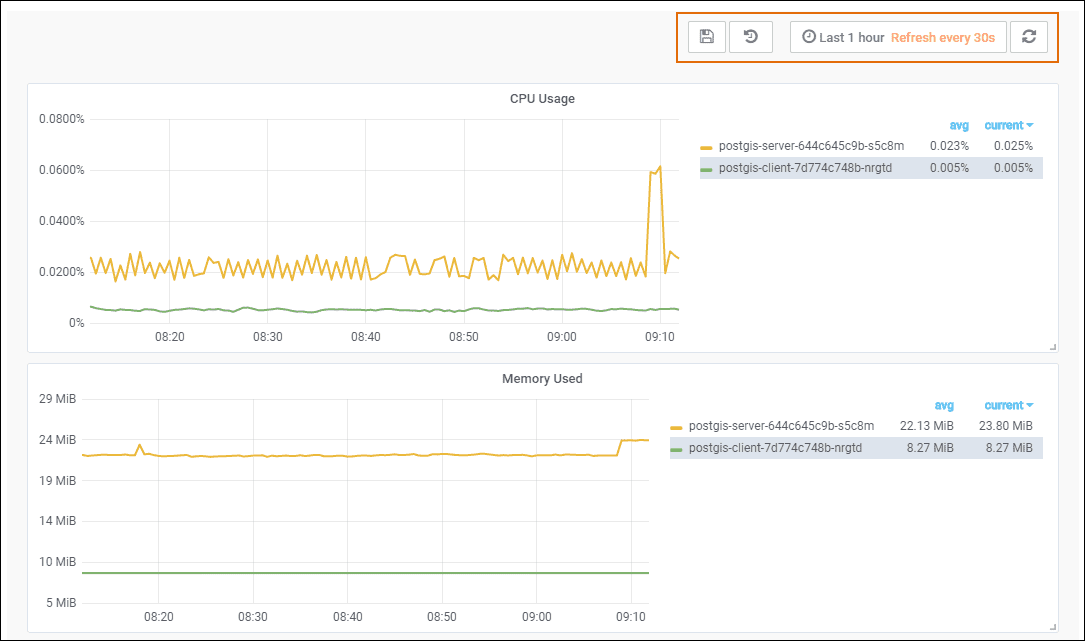This screenshot has height=641, width=1085.
Task: Open the Memory Used panel title menu
Action: click(542, 379)
